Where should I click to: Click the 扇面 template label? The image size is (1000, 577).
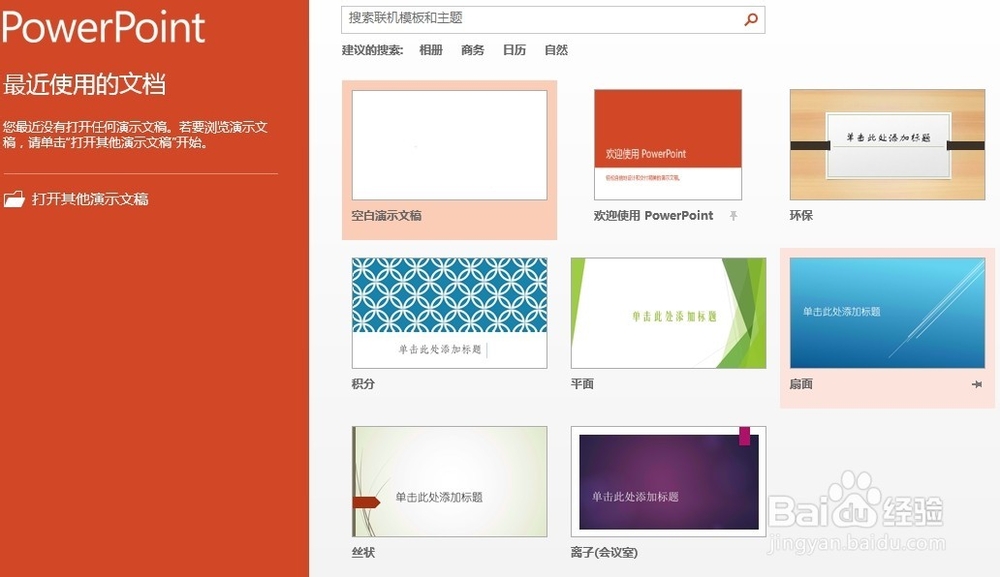tap(801, 384)
